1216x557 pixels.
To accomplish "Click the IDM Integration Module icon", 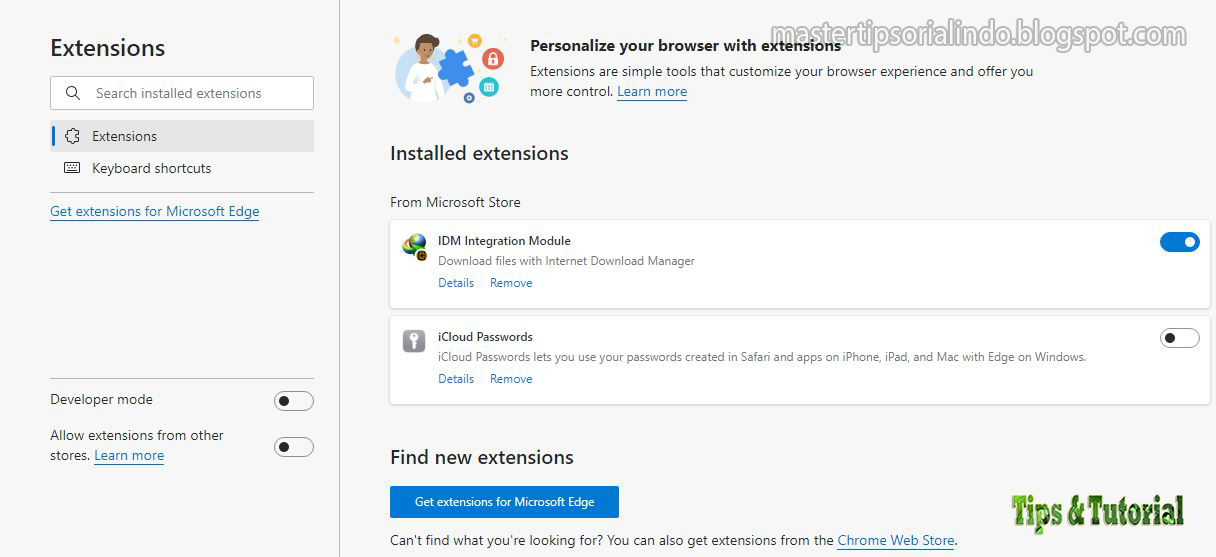I will 414,246.
